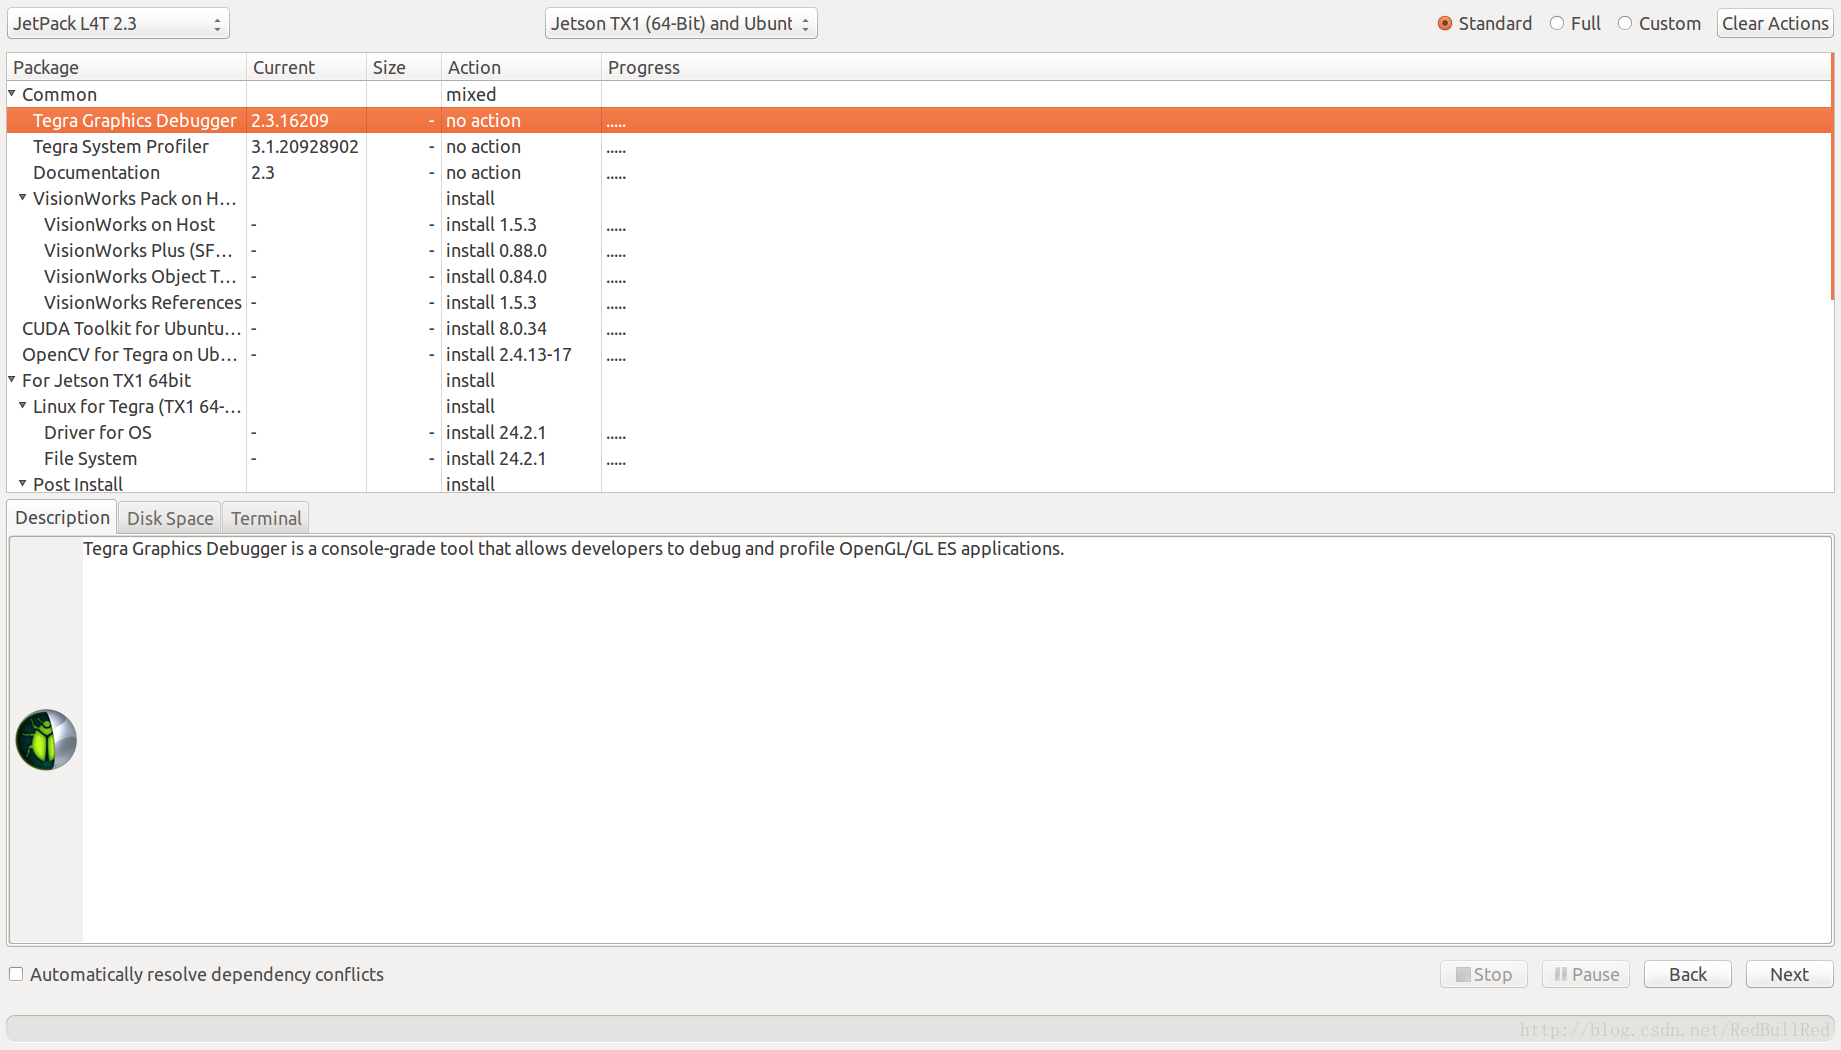Click the Current column header

point(306,67)
